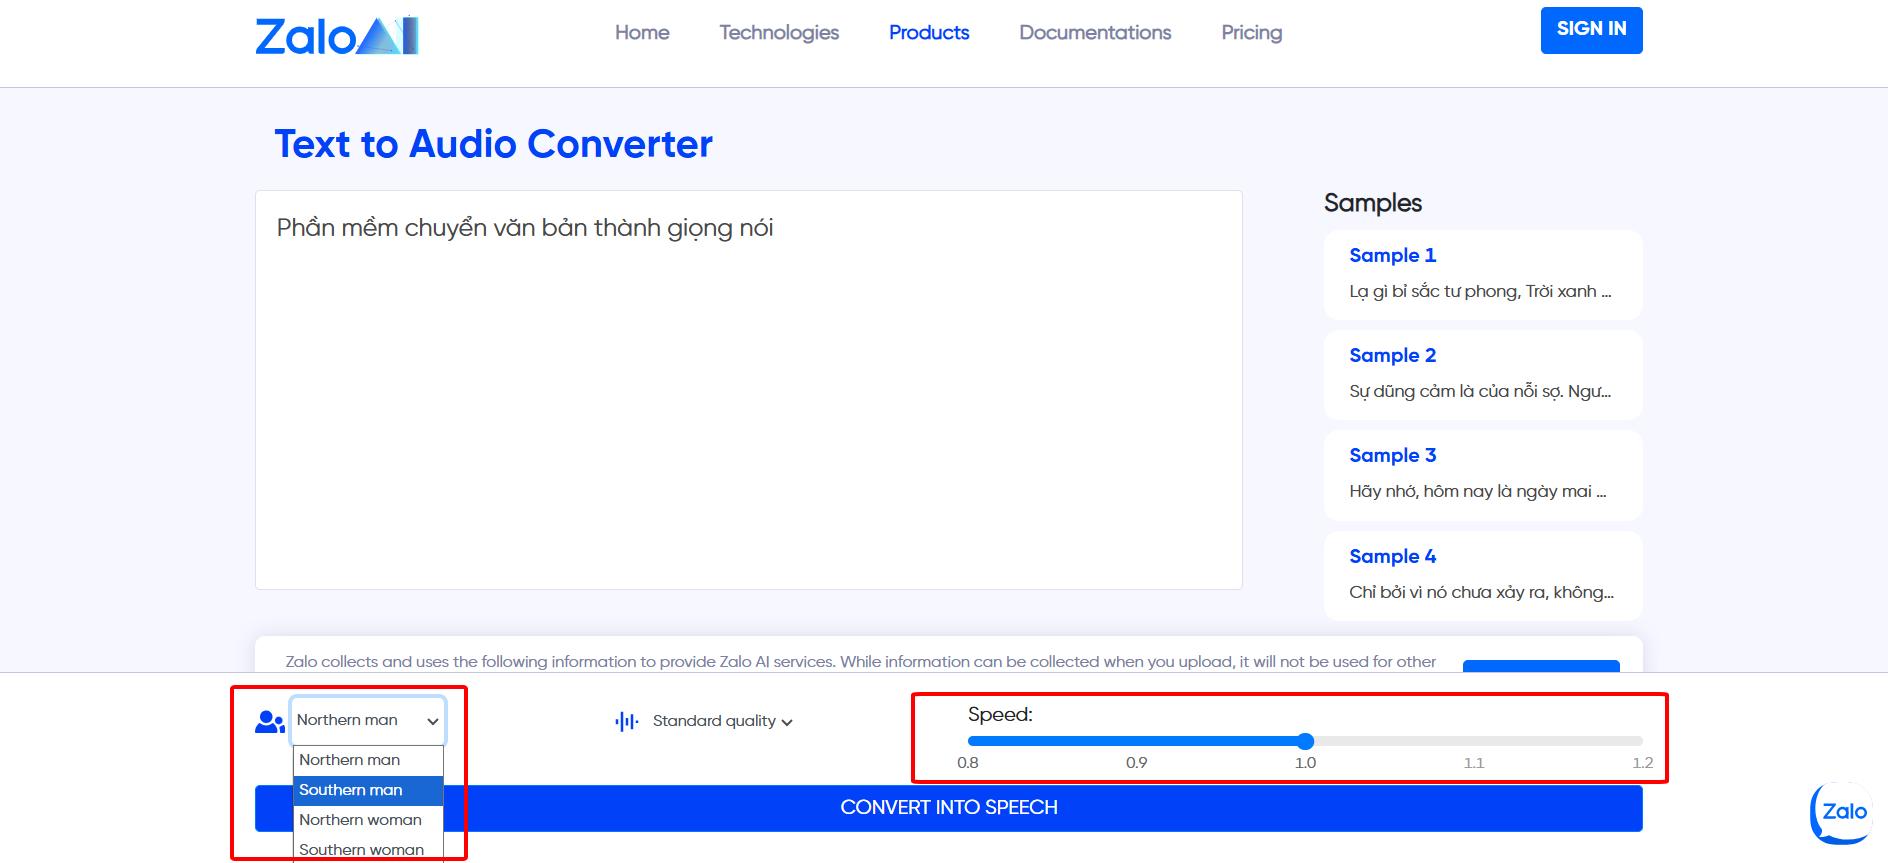Click inside the text input area
This screenshot has width=1888, height=863.
click(x=748, y=390)
